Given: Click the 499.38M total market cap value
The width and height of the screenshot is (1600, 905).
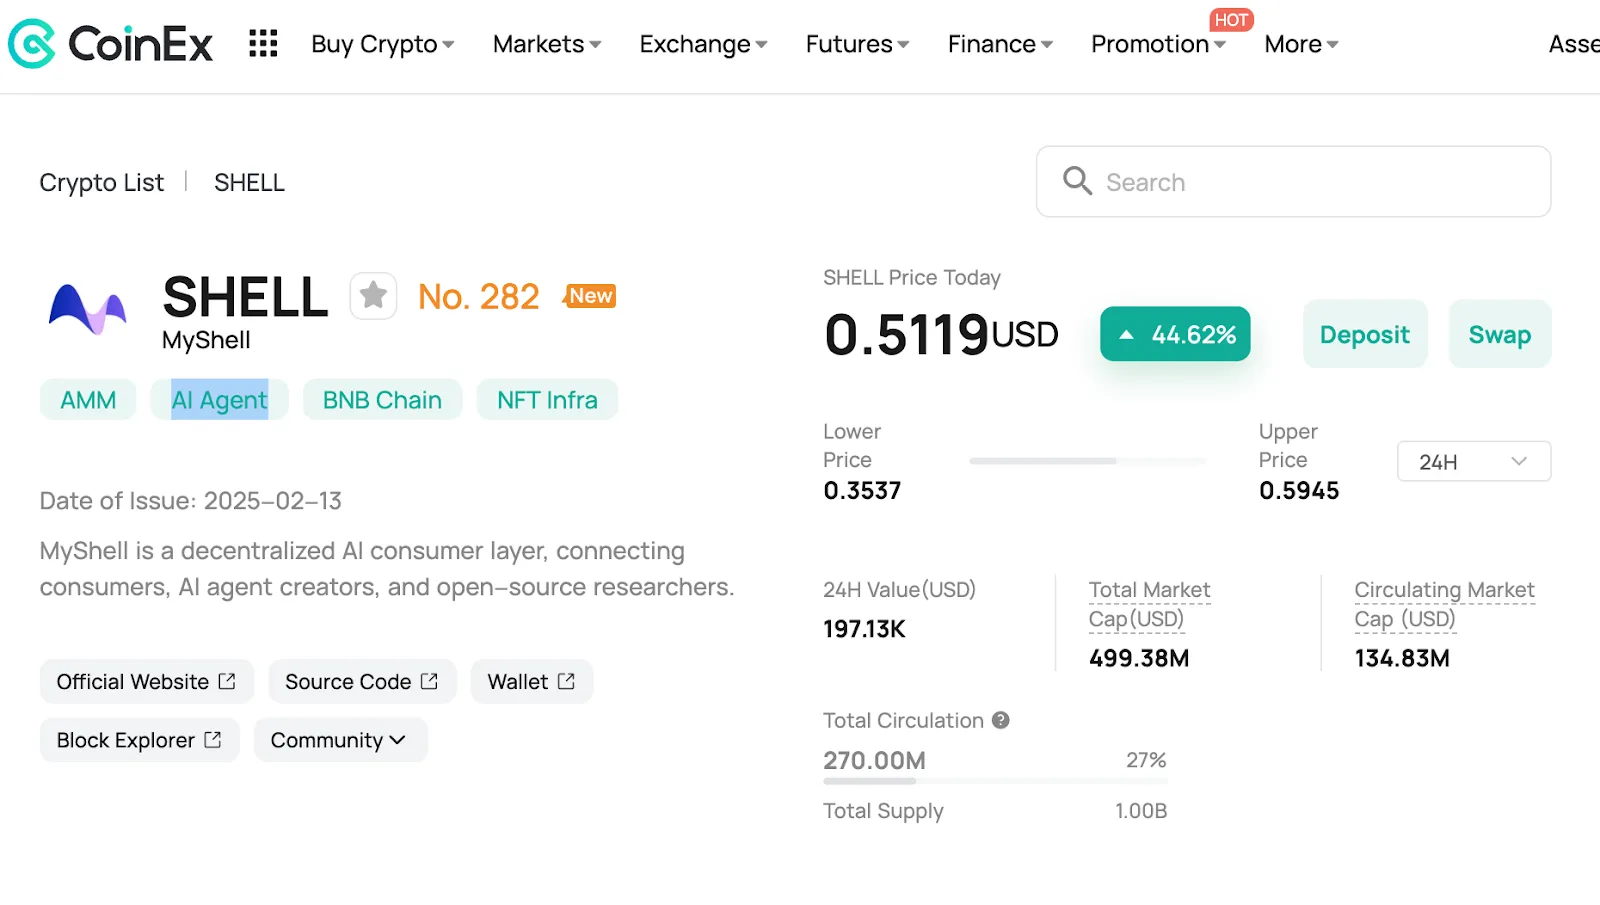Looking at the screenshot, I should (1139, 658).
